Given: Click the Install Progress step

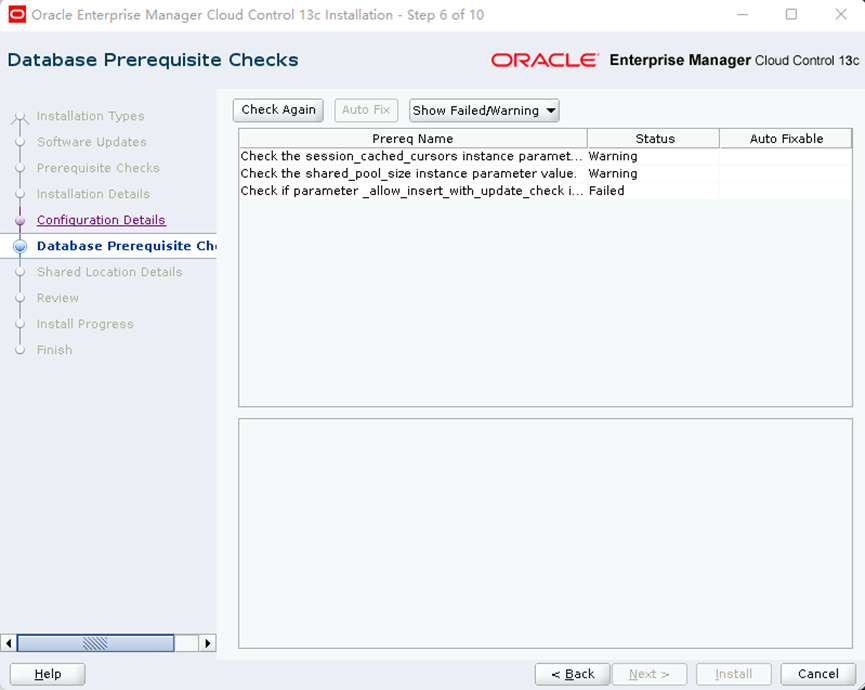Looking at the screenshot, I should click(85, 324).
